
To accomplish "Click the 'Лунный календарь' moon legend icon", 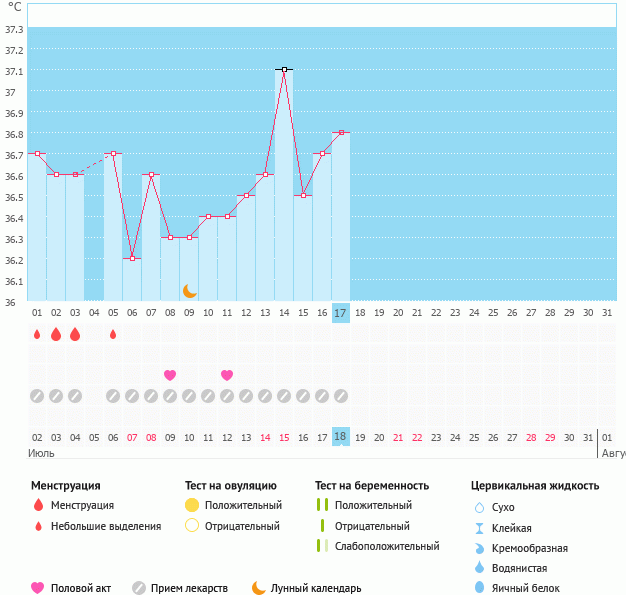I will click(x=259, y=588).
